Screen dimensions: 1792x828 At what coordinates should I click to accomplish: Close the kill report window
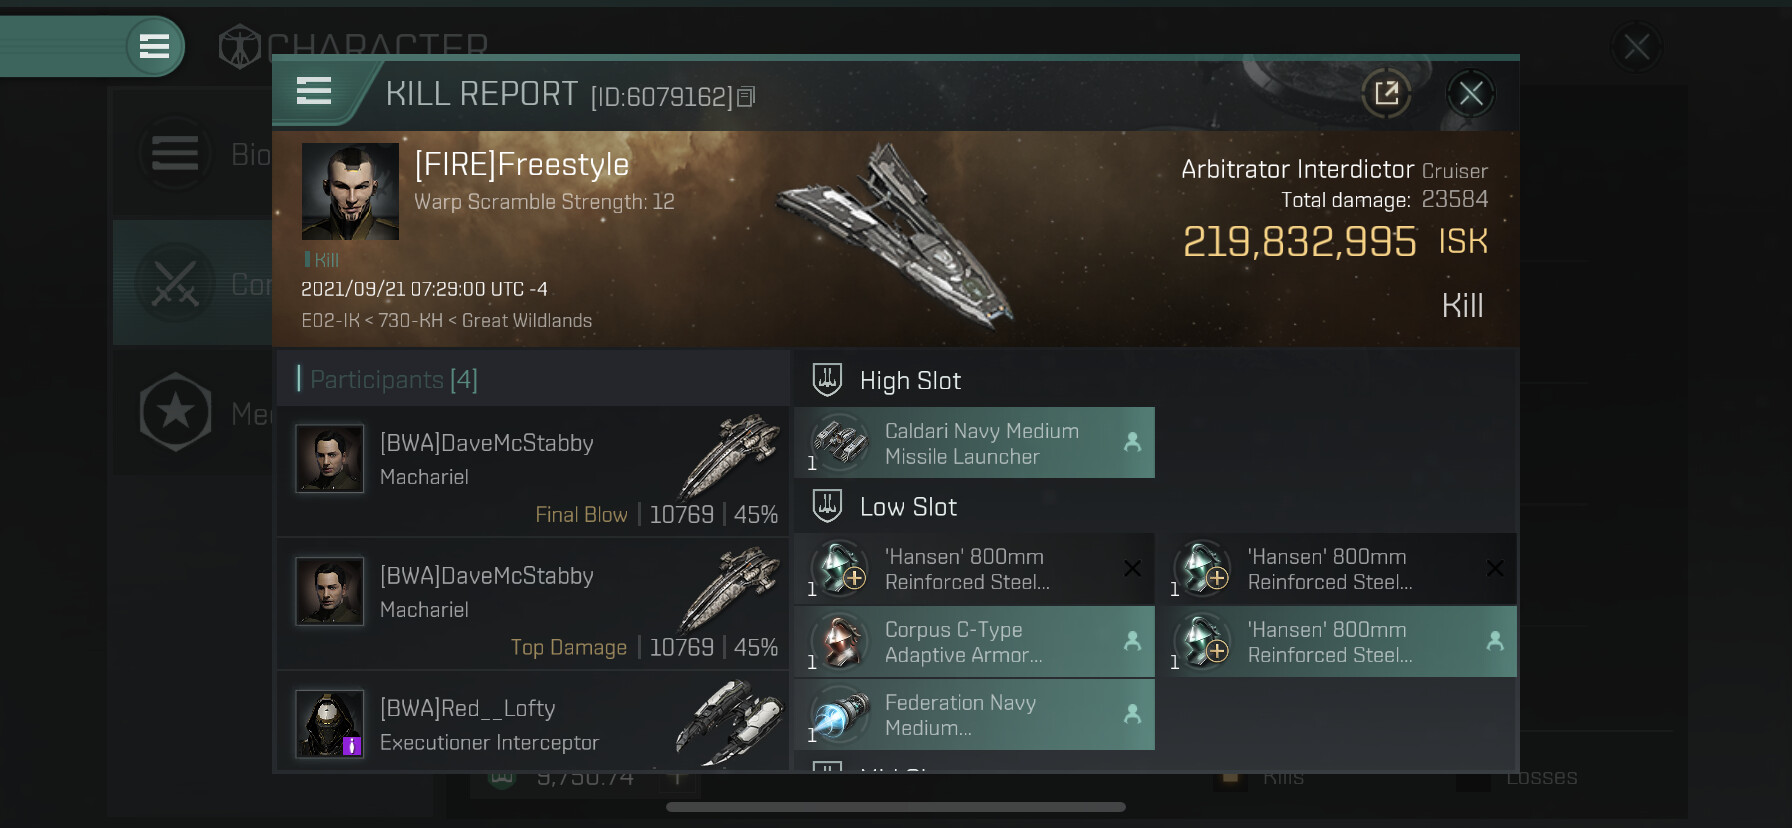point(1470,94)
